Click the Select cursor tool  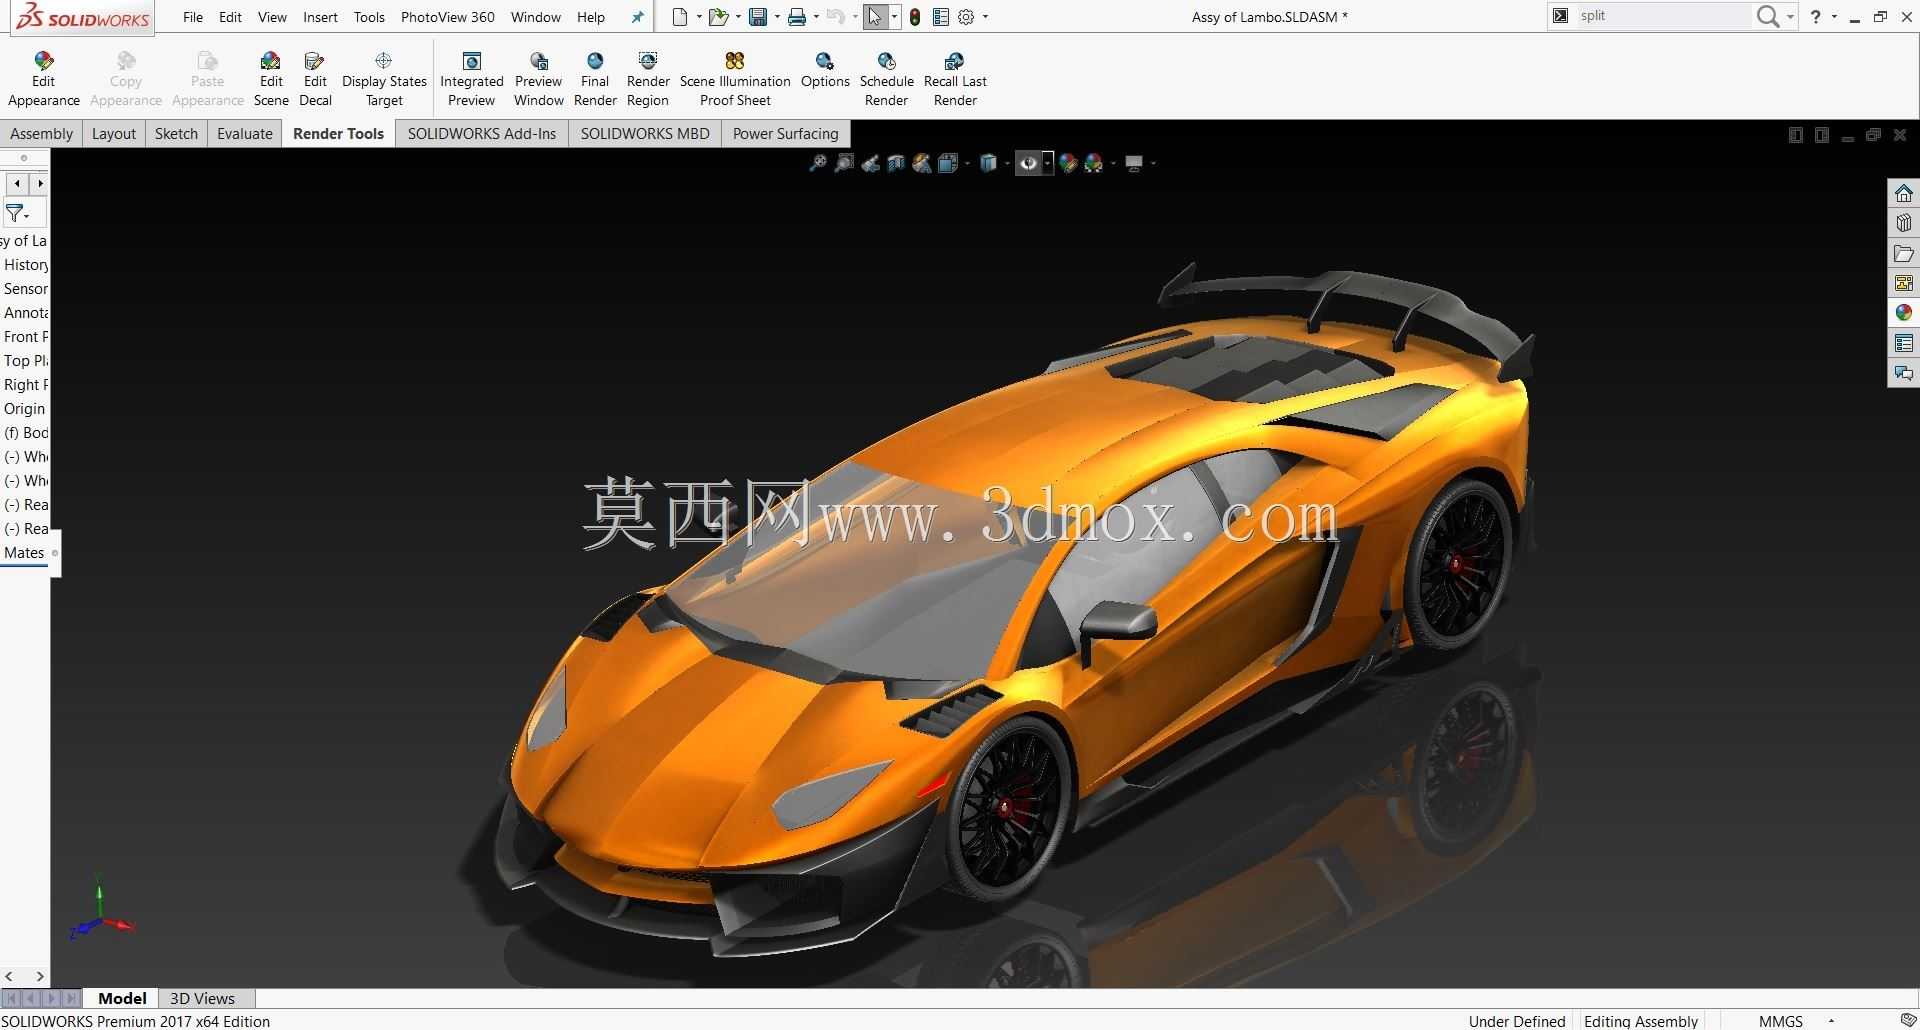[x=875, y=17]
